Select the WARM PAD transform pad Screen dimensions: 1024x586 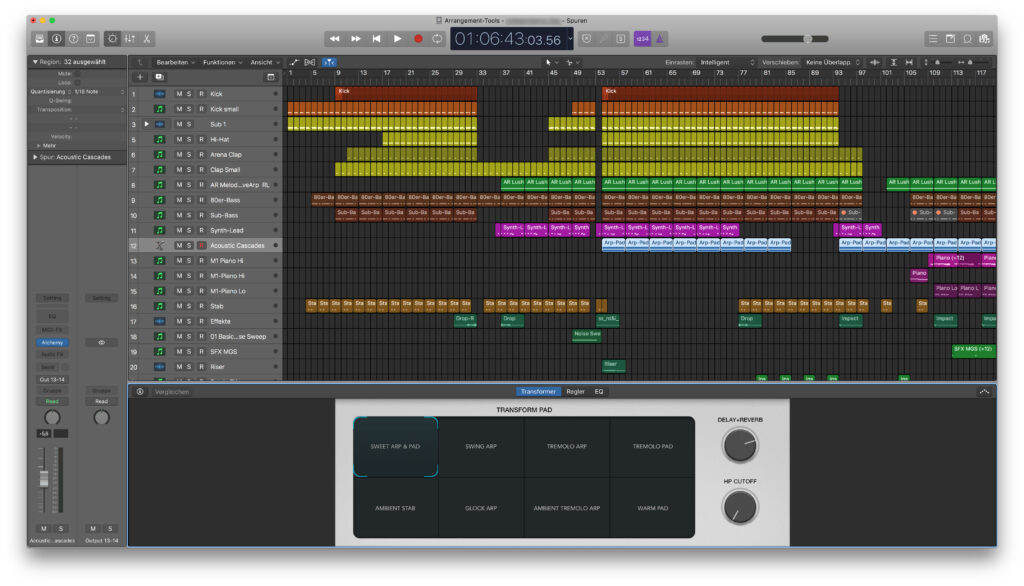tap(652, 508)
